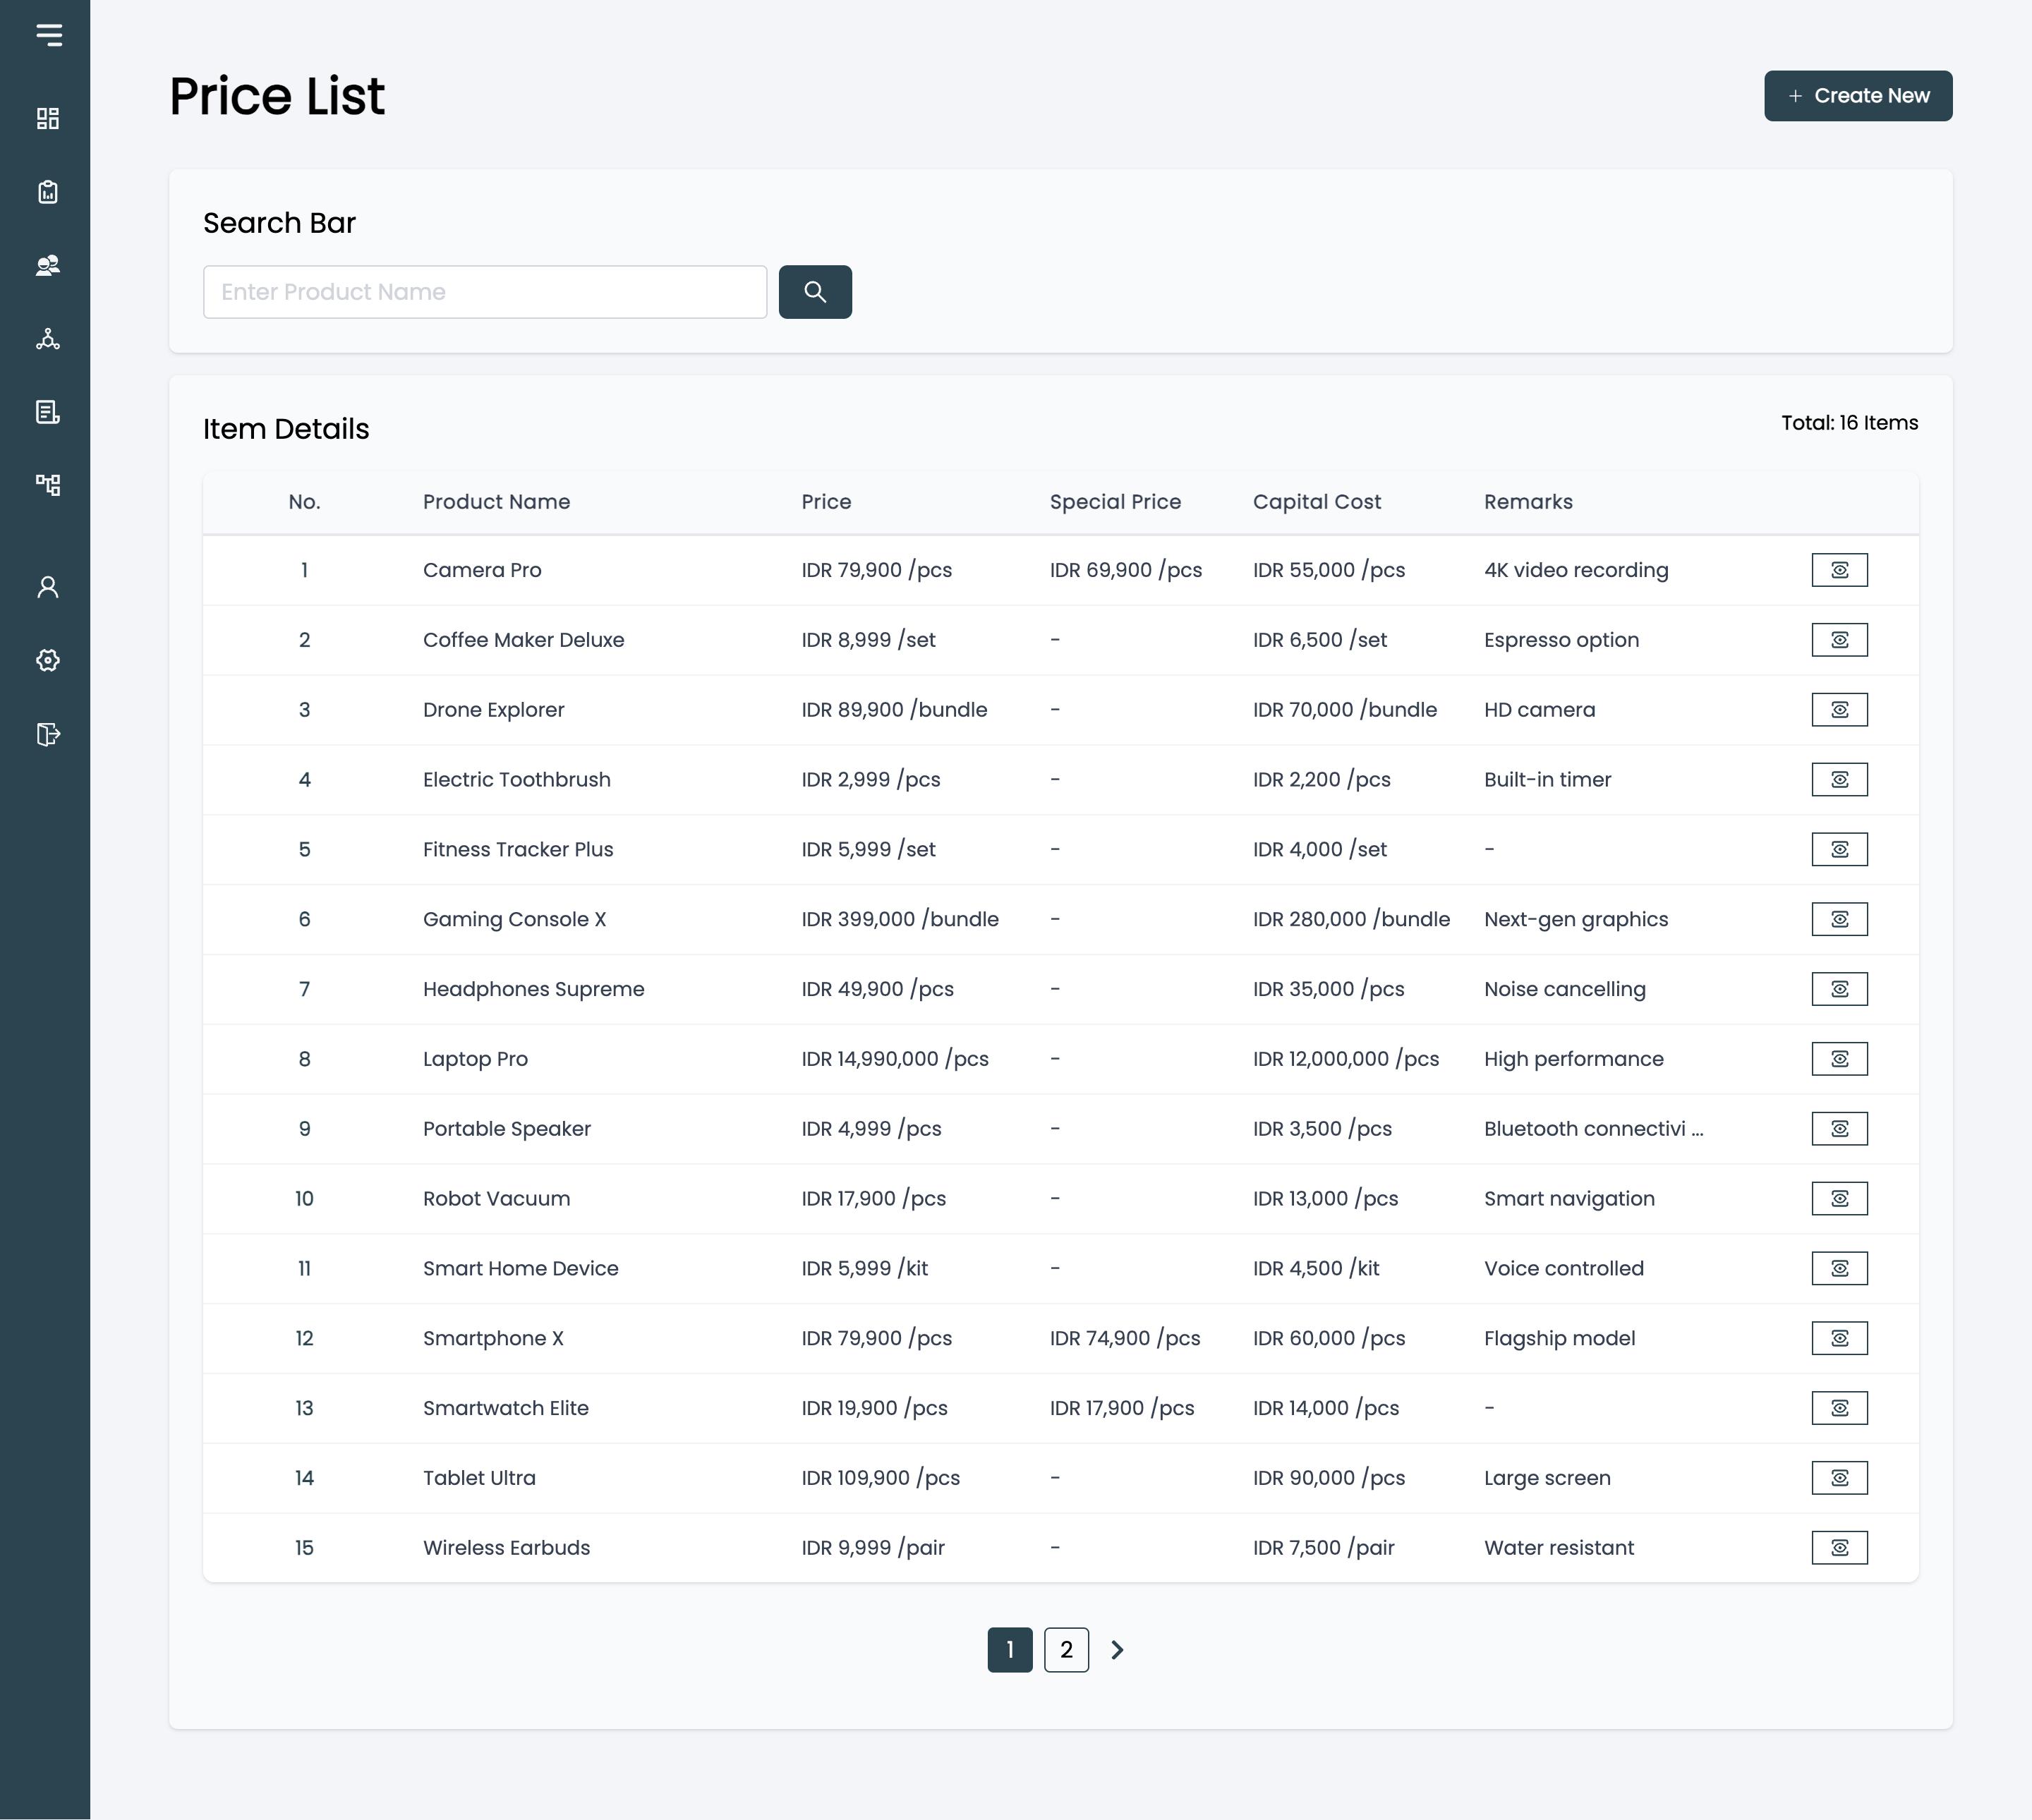Click the Capital Cost column header
This screenshot has height=1820, width=2032.
1317,502
